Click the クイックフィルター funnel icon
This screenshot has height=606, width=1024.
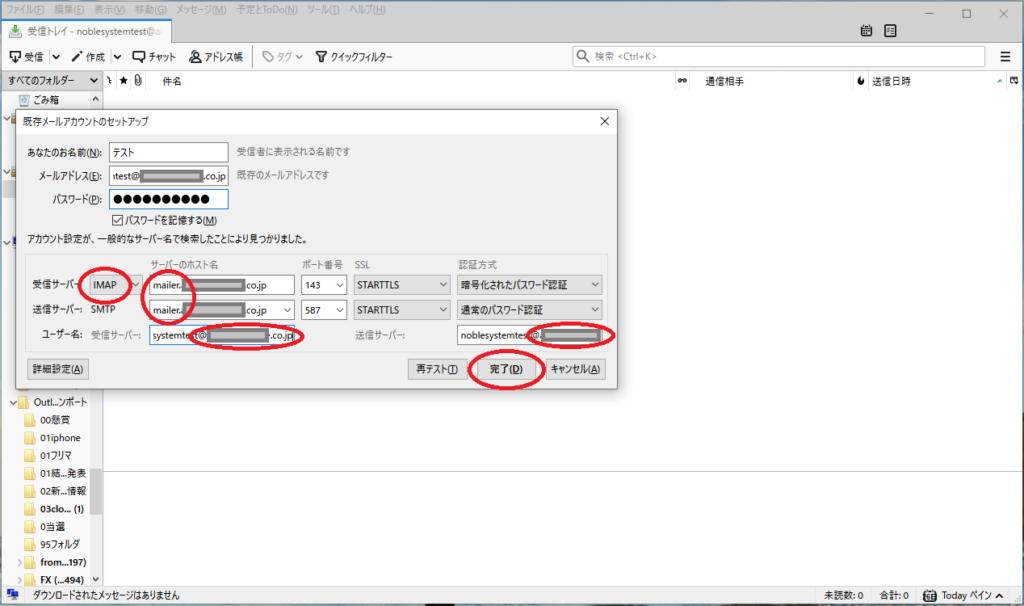[321, 57]
